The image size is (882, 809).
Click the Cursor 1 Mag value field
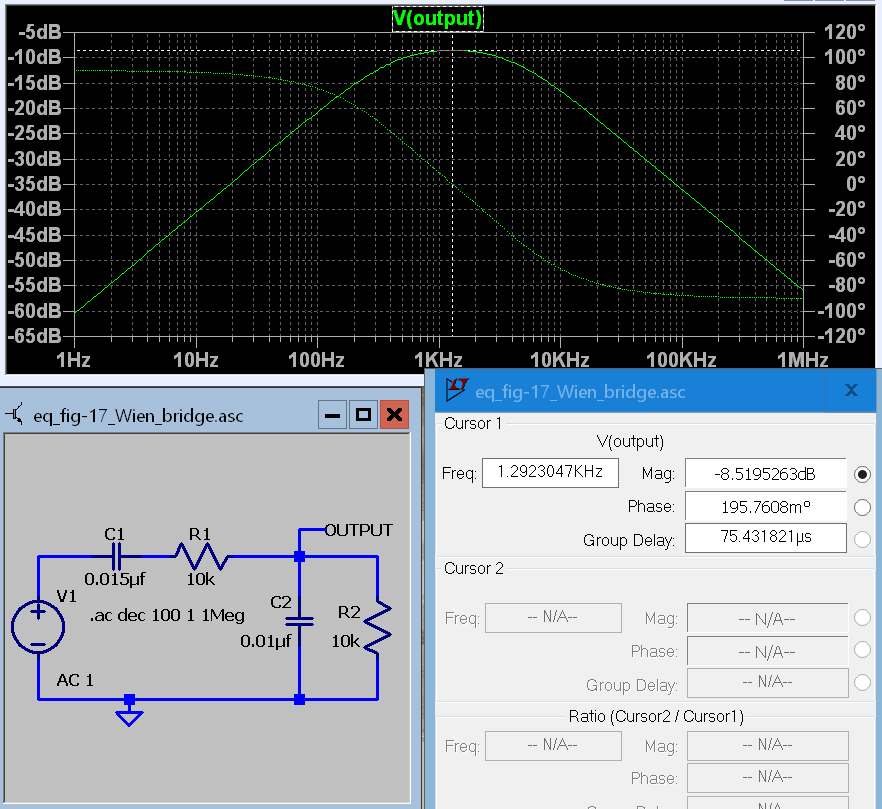[x=766, y=473]
